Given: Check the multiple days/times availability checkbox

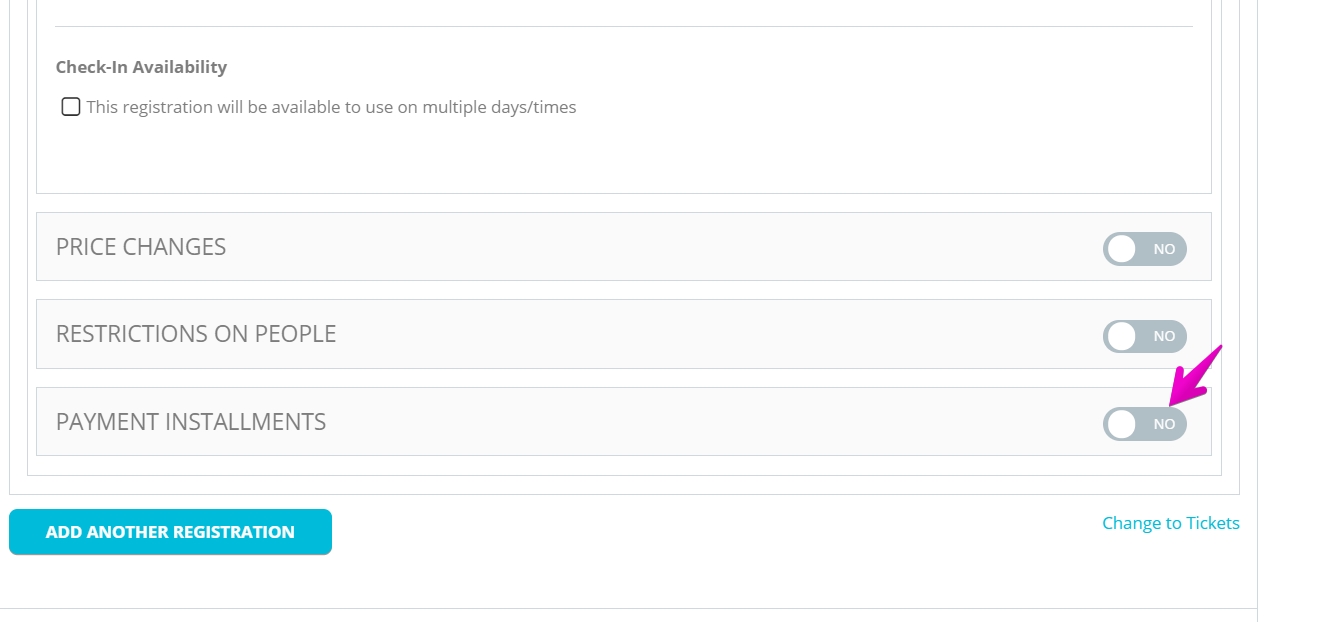Looking at the screenshot, I should tap(71, 107).
